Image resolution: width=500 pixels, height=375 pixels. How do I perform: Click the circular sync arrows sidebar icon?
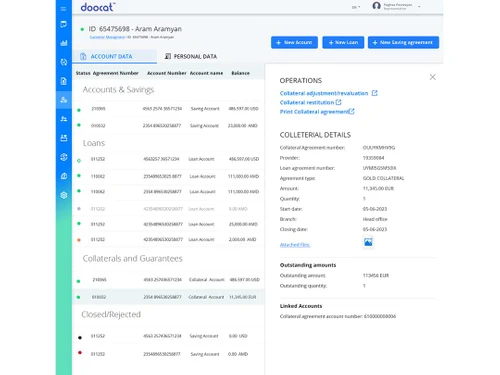coord(64,62)
